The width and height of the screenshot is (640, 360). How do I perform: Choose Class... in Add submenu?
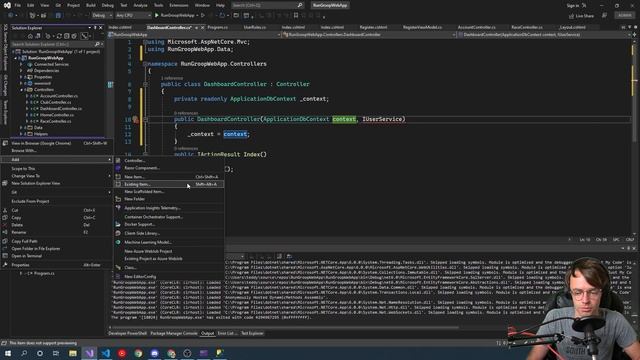[168, 268]
